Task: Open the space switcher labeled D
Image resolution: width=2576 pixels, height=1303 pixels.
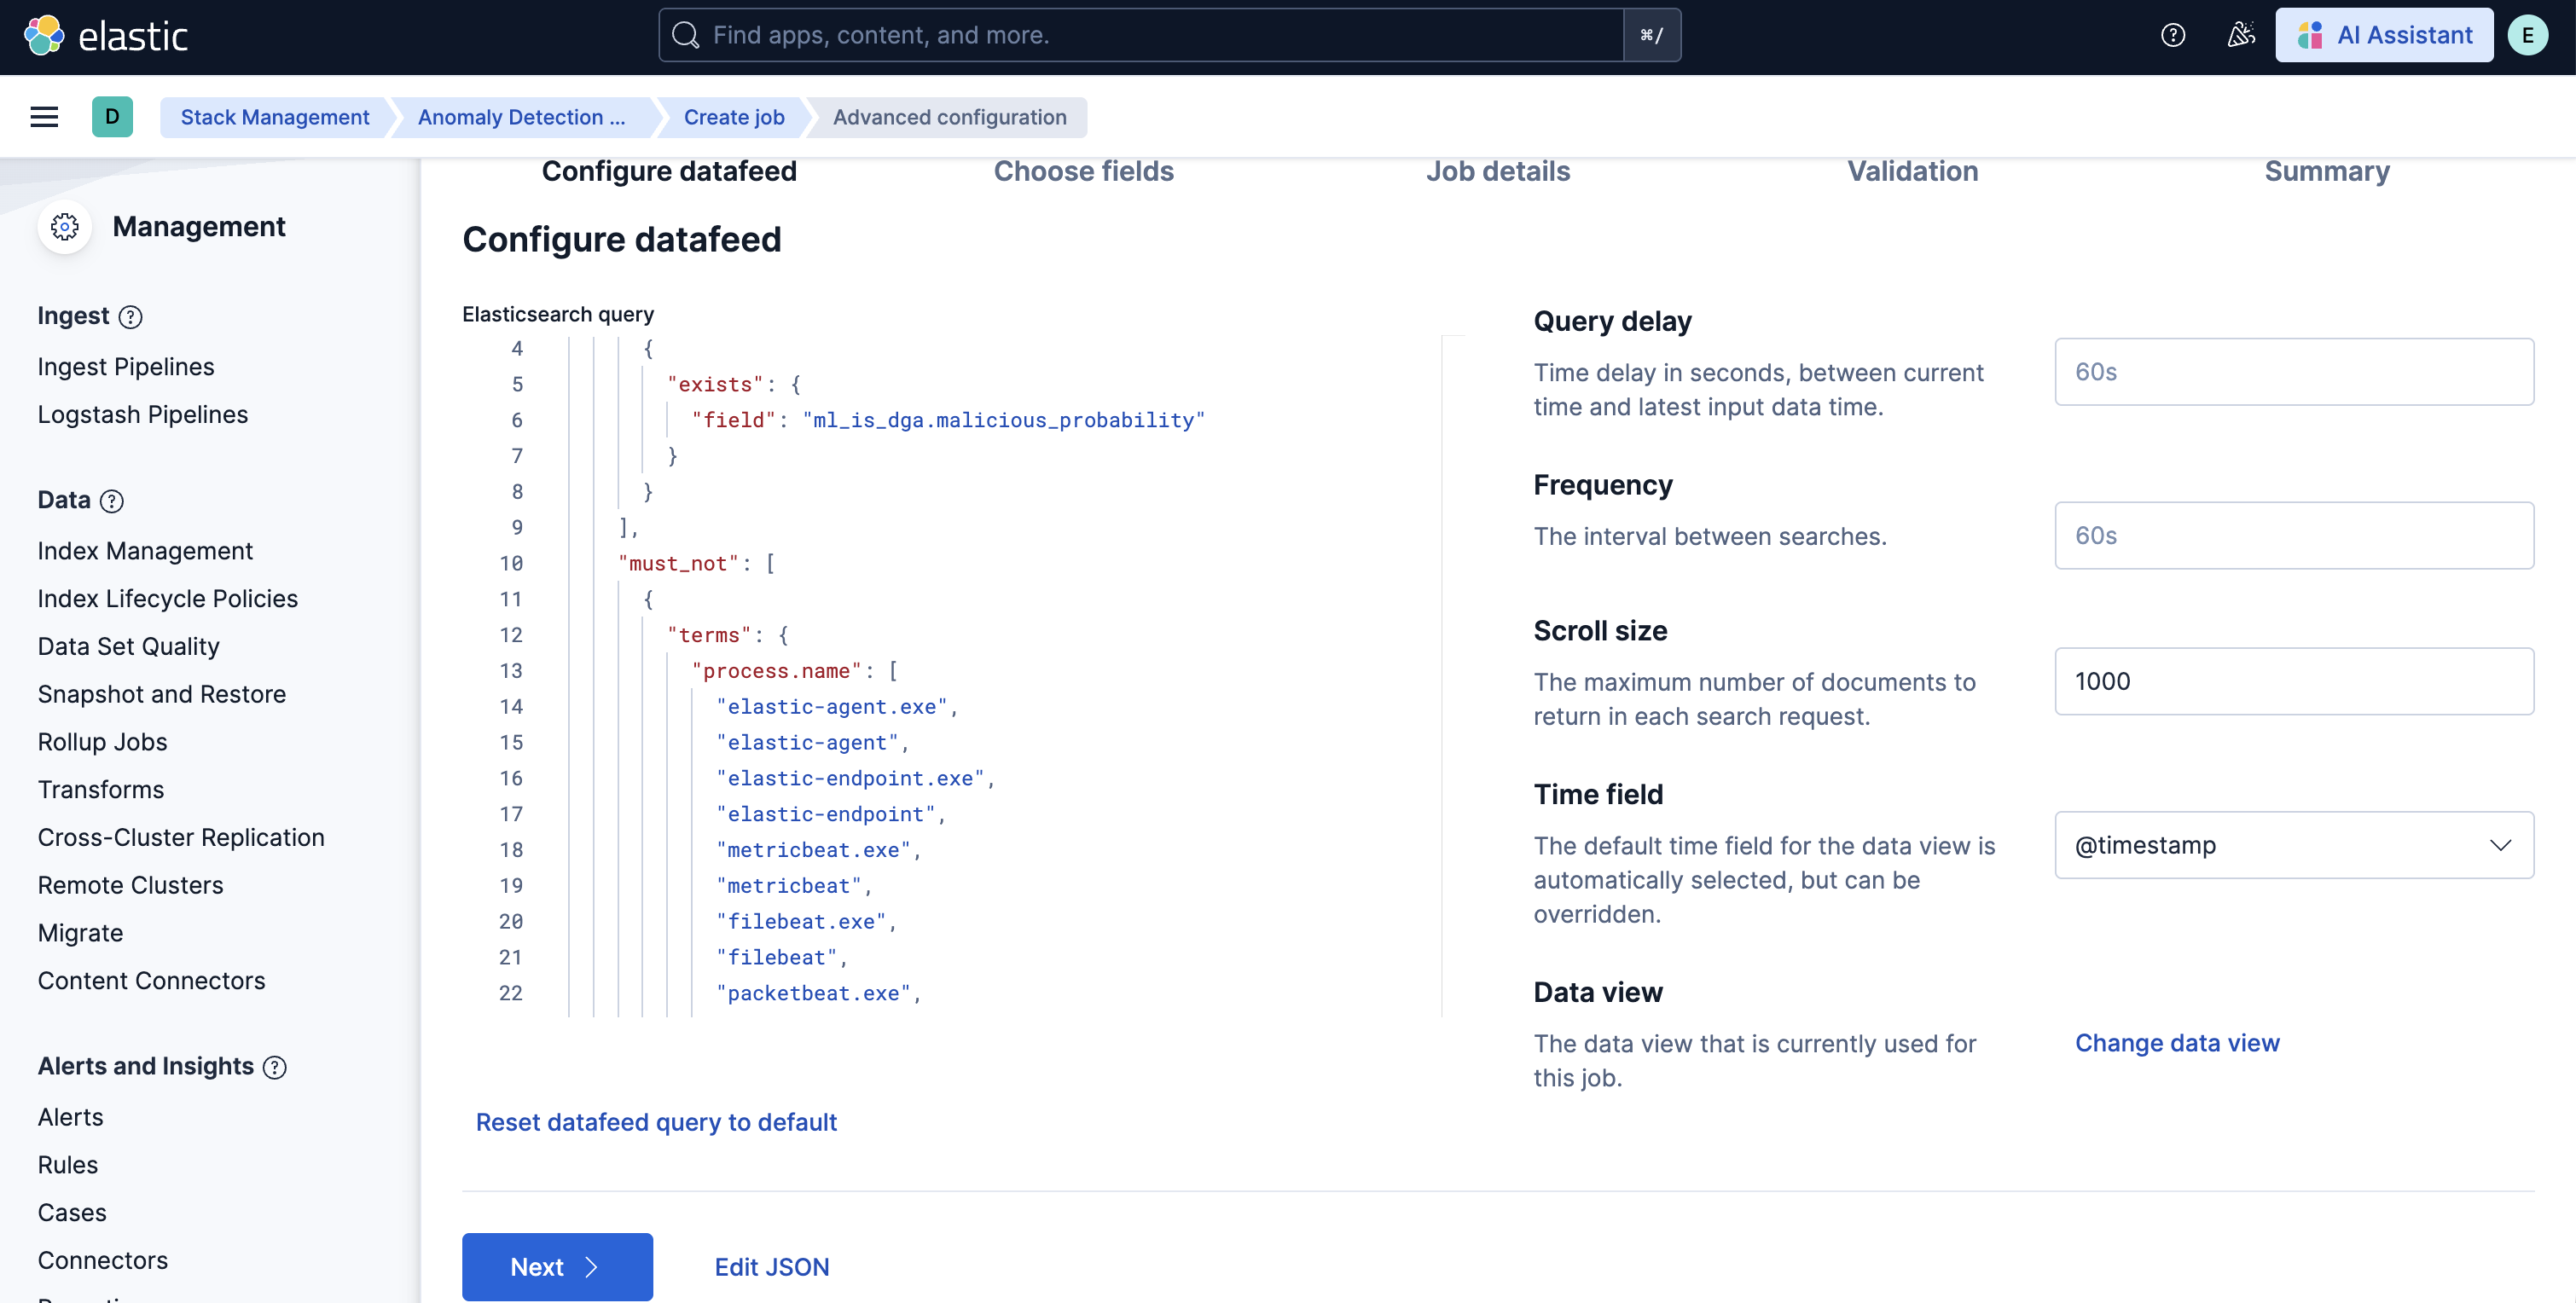Action: (112, 116)
